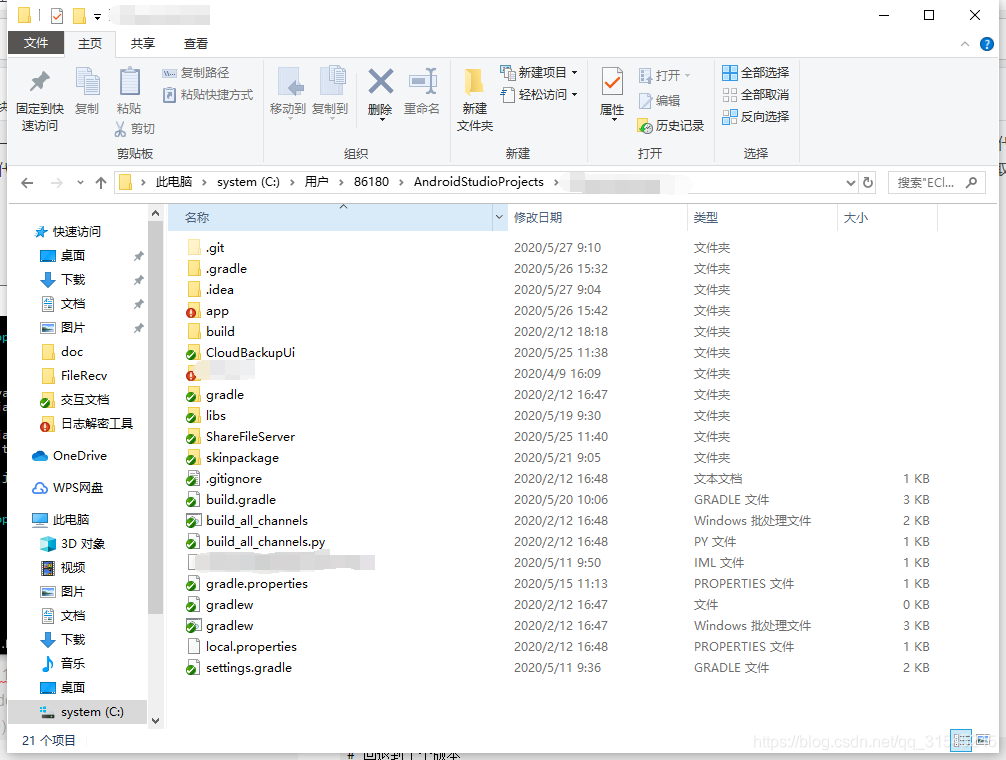Image resolution: width=1006 pixels, height=760 pixels.
Task: Click the Properties checkmark icon
Action: coord(612,82)
